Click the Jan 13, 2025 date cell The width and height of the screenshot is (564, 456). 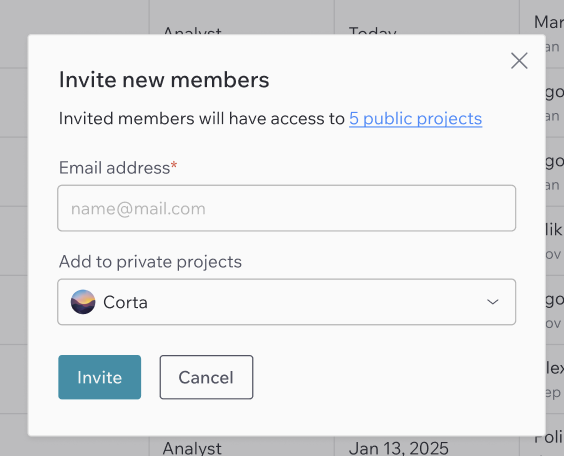(x=399, y=448)
